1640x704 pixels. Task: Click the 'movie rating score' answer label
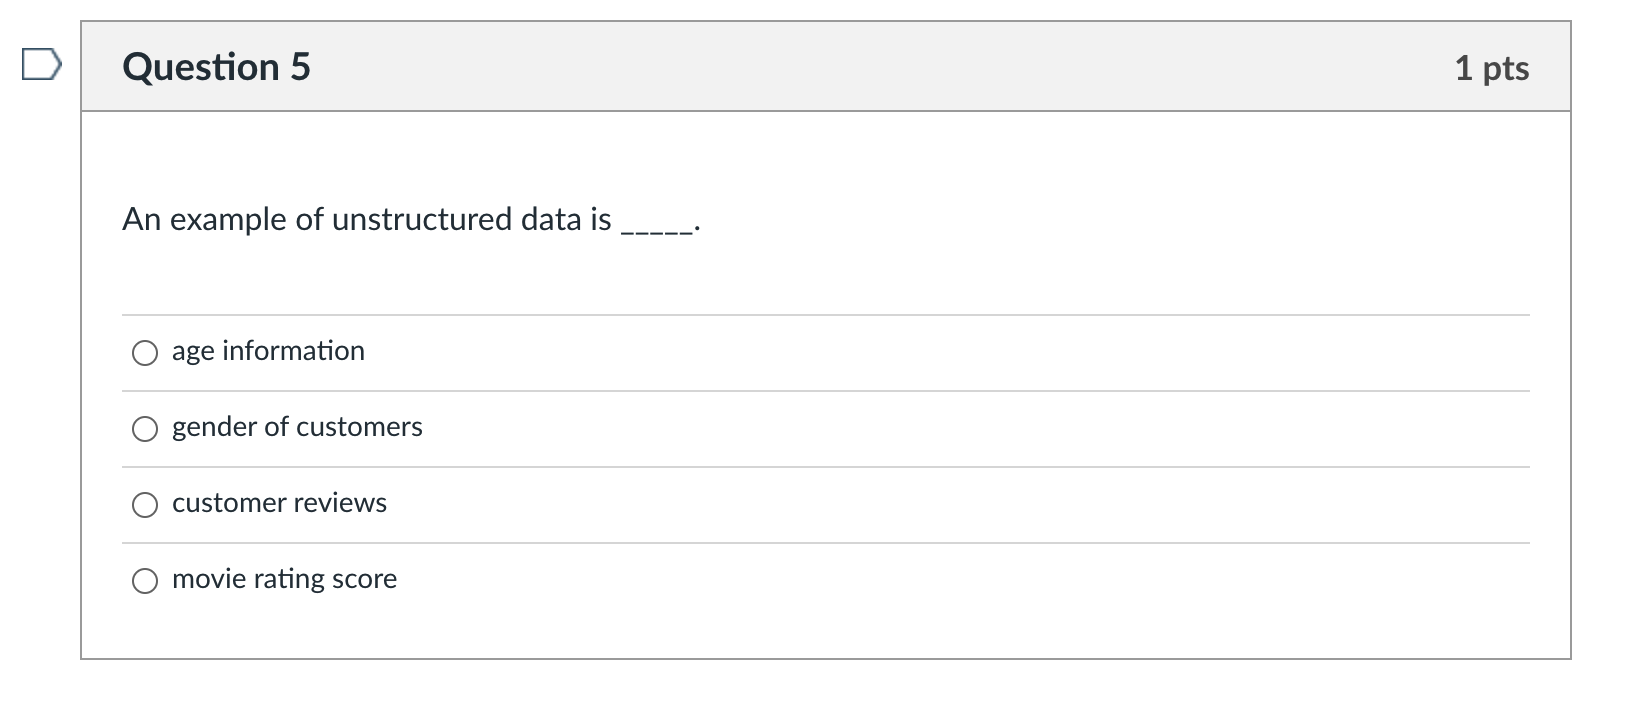tap(284, 579)
